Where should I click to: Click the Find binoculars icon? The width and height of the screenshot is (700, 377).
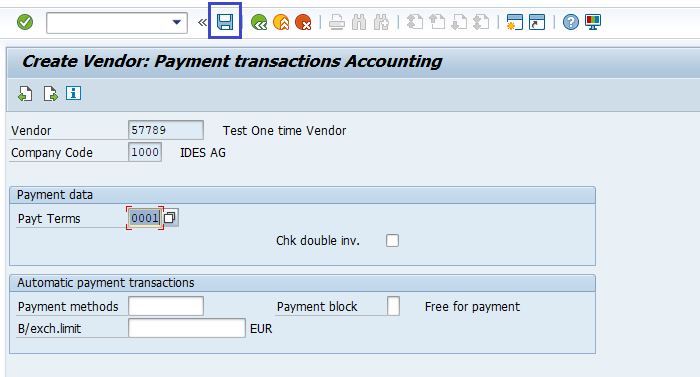[359, 22]
